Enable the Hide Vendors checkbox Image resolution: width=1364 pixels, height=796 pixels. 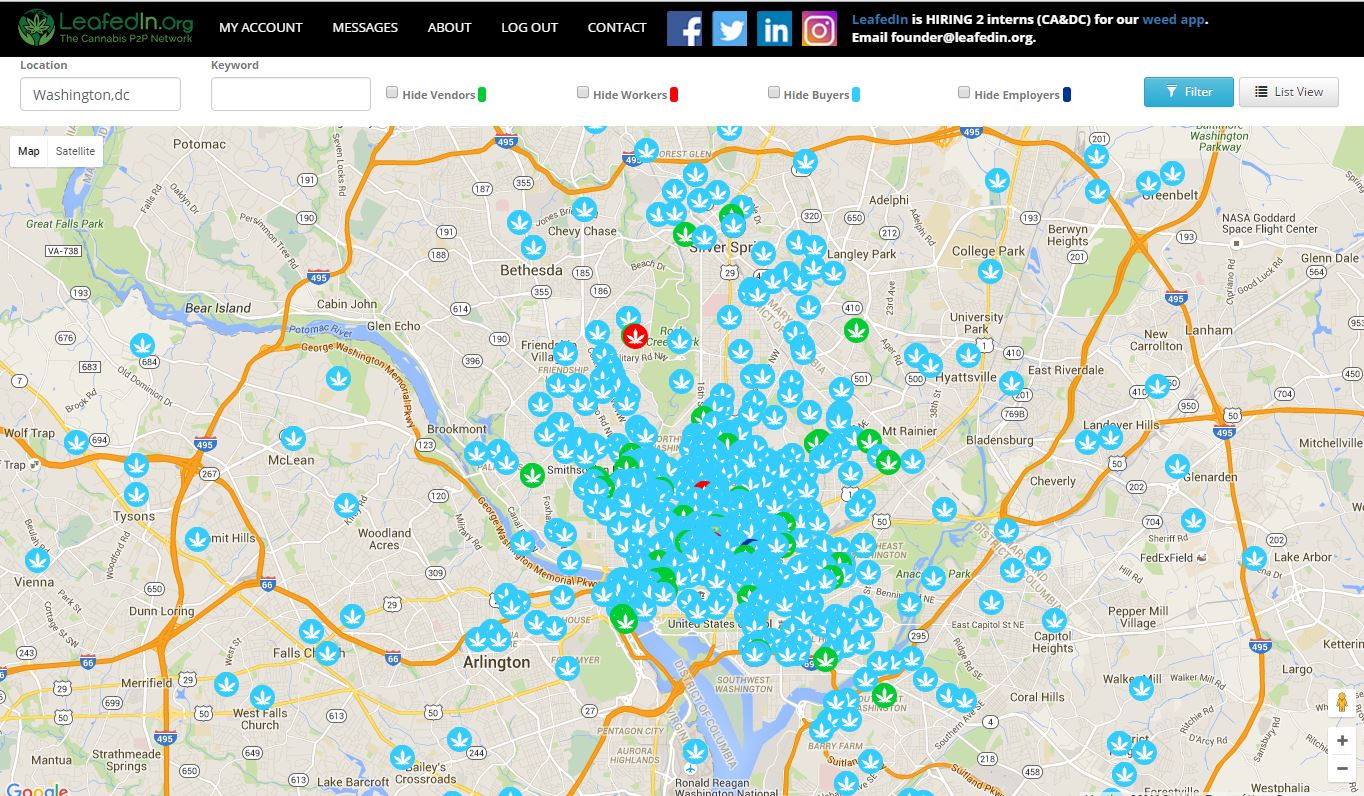point(392,91)
